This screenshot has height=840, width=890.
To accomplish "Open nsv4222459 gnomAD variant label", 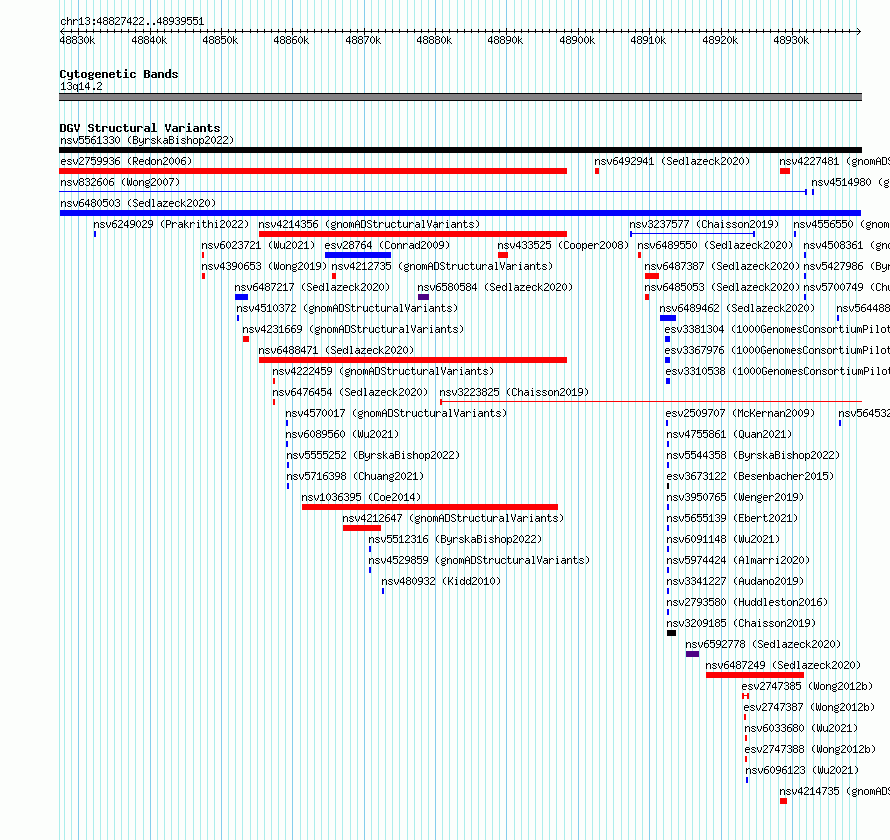I will click(383, 371).
